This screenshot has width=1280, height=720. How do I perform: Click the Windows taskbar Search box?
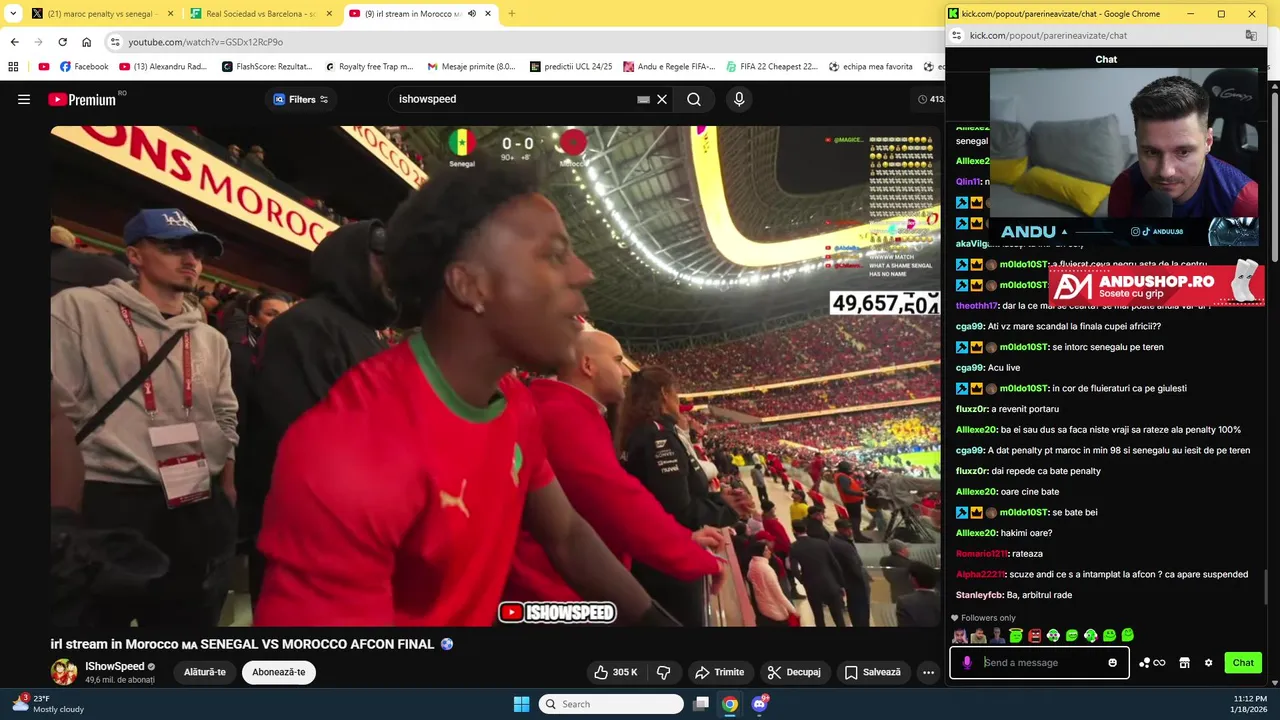pyautogui.click(x=611, y=704)
